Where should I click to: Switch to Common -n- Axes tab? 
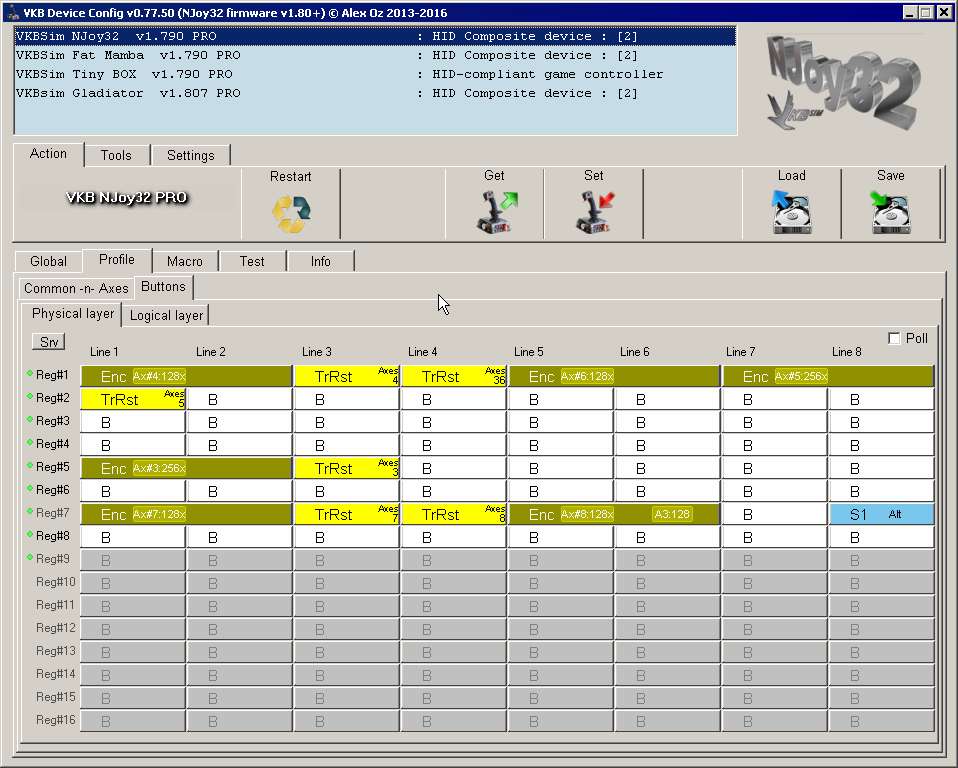click(76, 288)
